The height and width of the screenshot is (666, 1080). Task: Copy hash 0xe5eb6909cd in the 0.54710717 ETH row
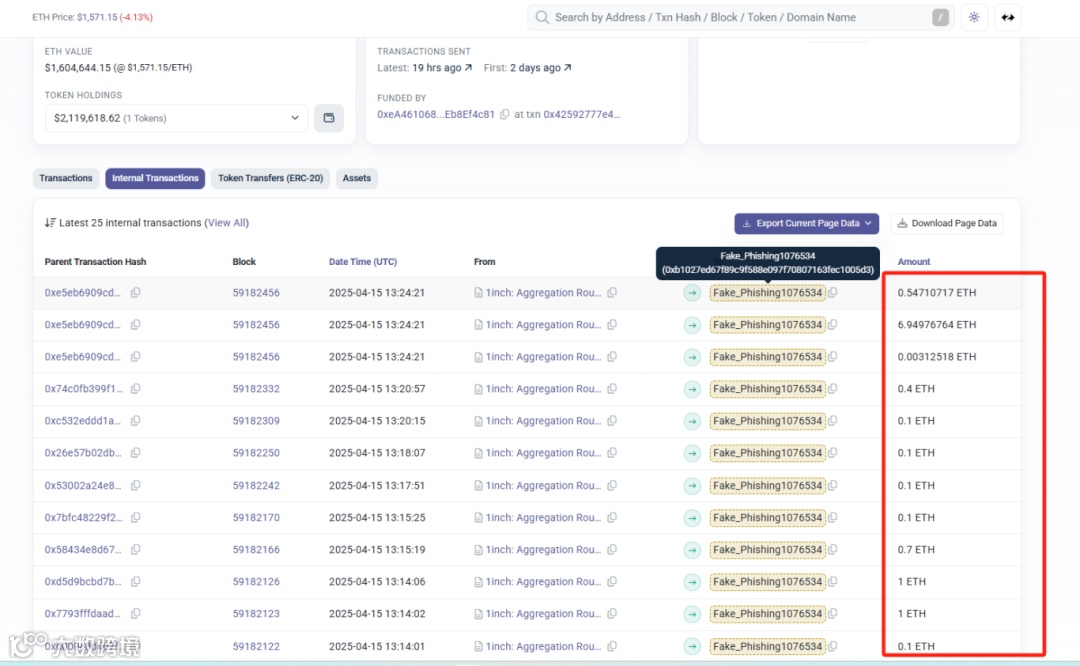(136, 293)
